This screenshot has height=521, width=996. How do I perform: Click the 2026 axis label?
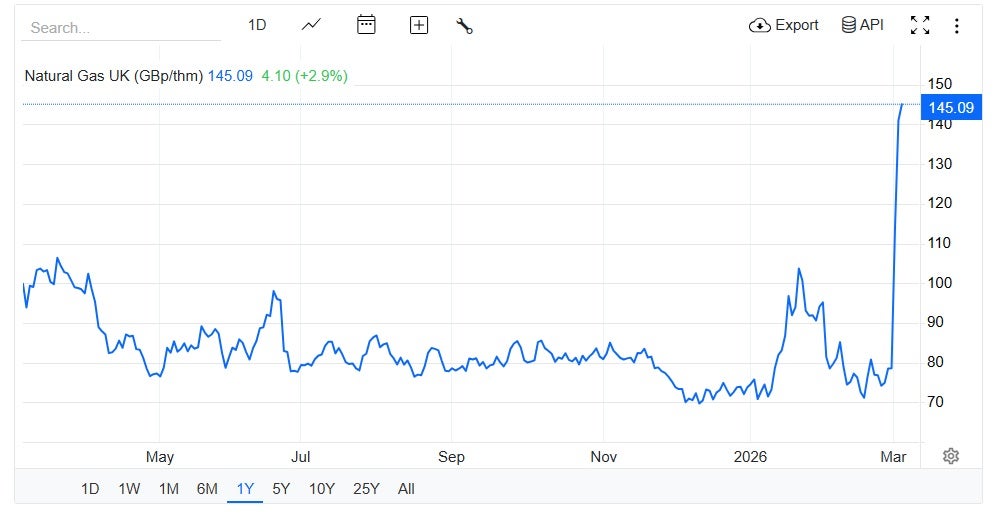tap(750, 457)
